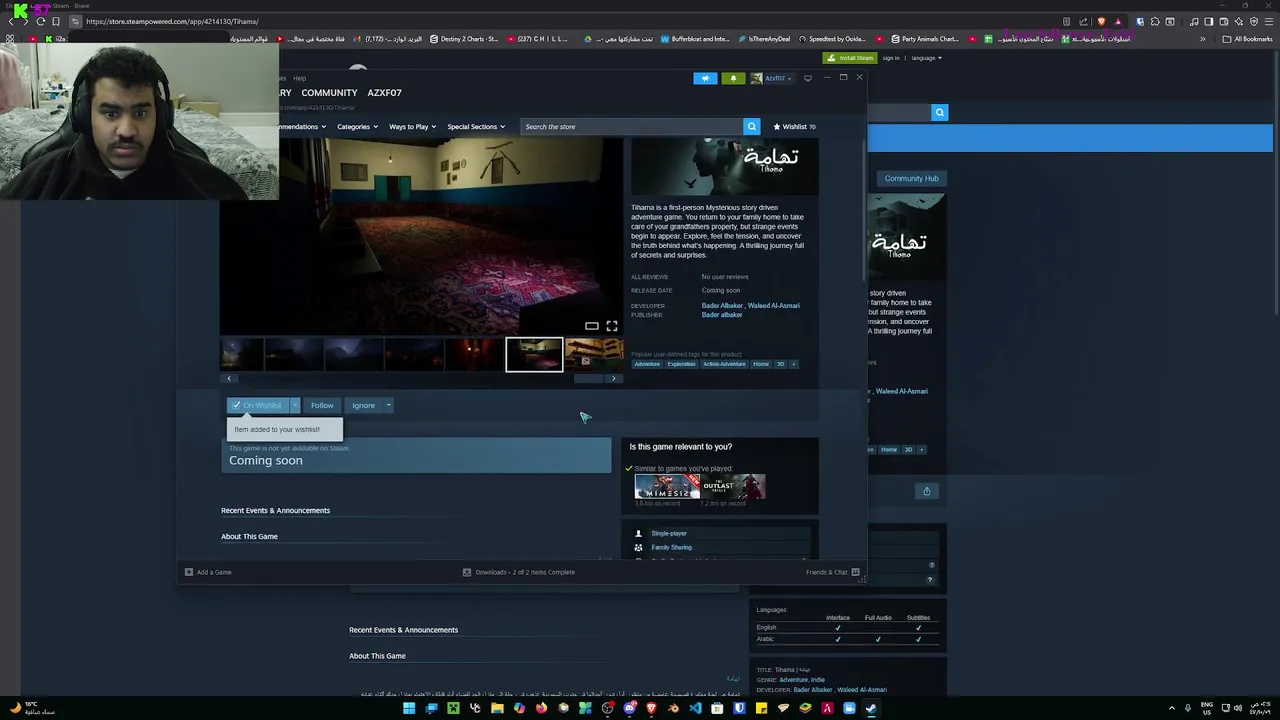Image resolution: width=1280 pixels, height=720 pixels.
Task: Open the AZXF07 profile tab
Action: pos(384,93)
